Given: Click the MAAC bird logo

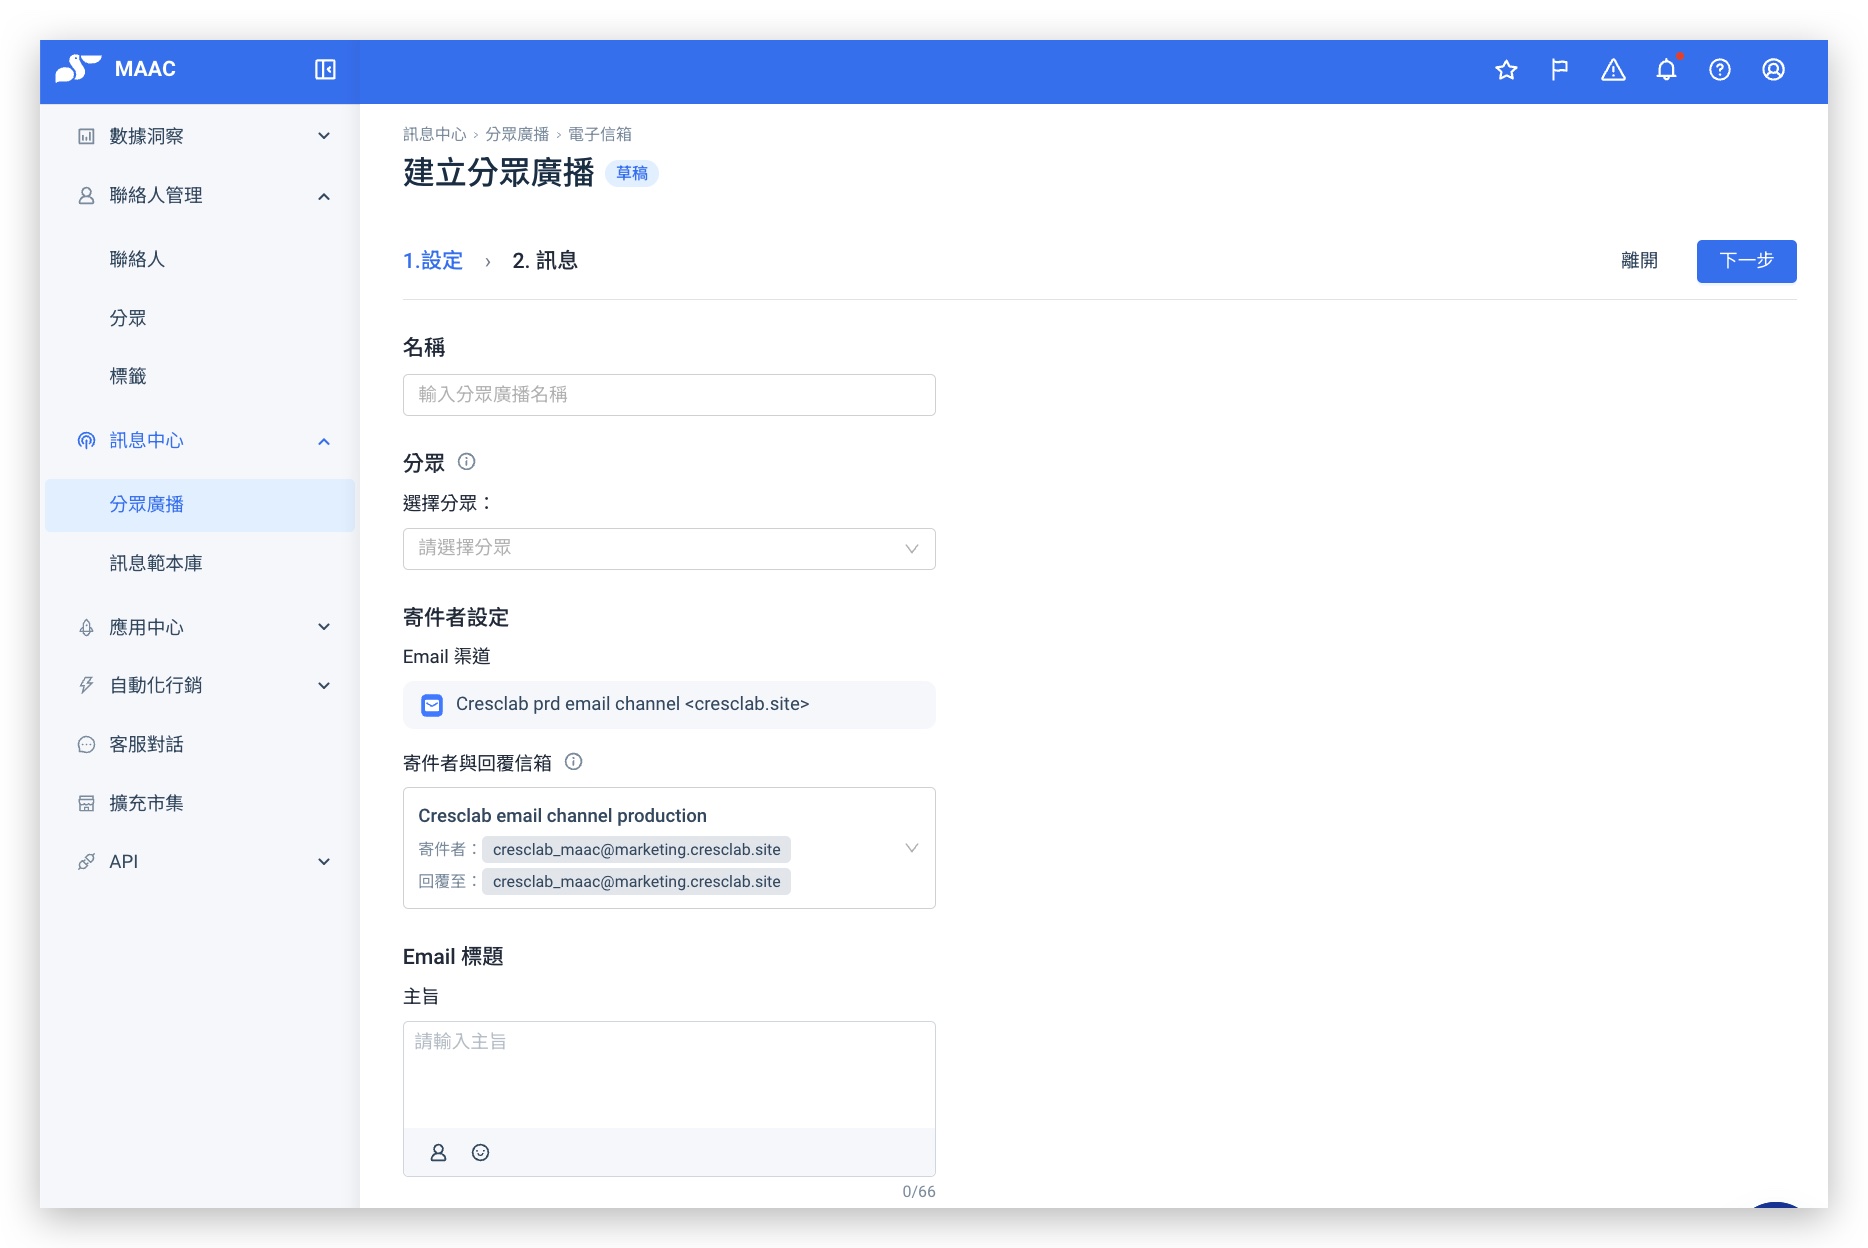Looking at the screenshot, I should pyautogui.click(x=77, y=68).
